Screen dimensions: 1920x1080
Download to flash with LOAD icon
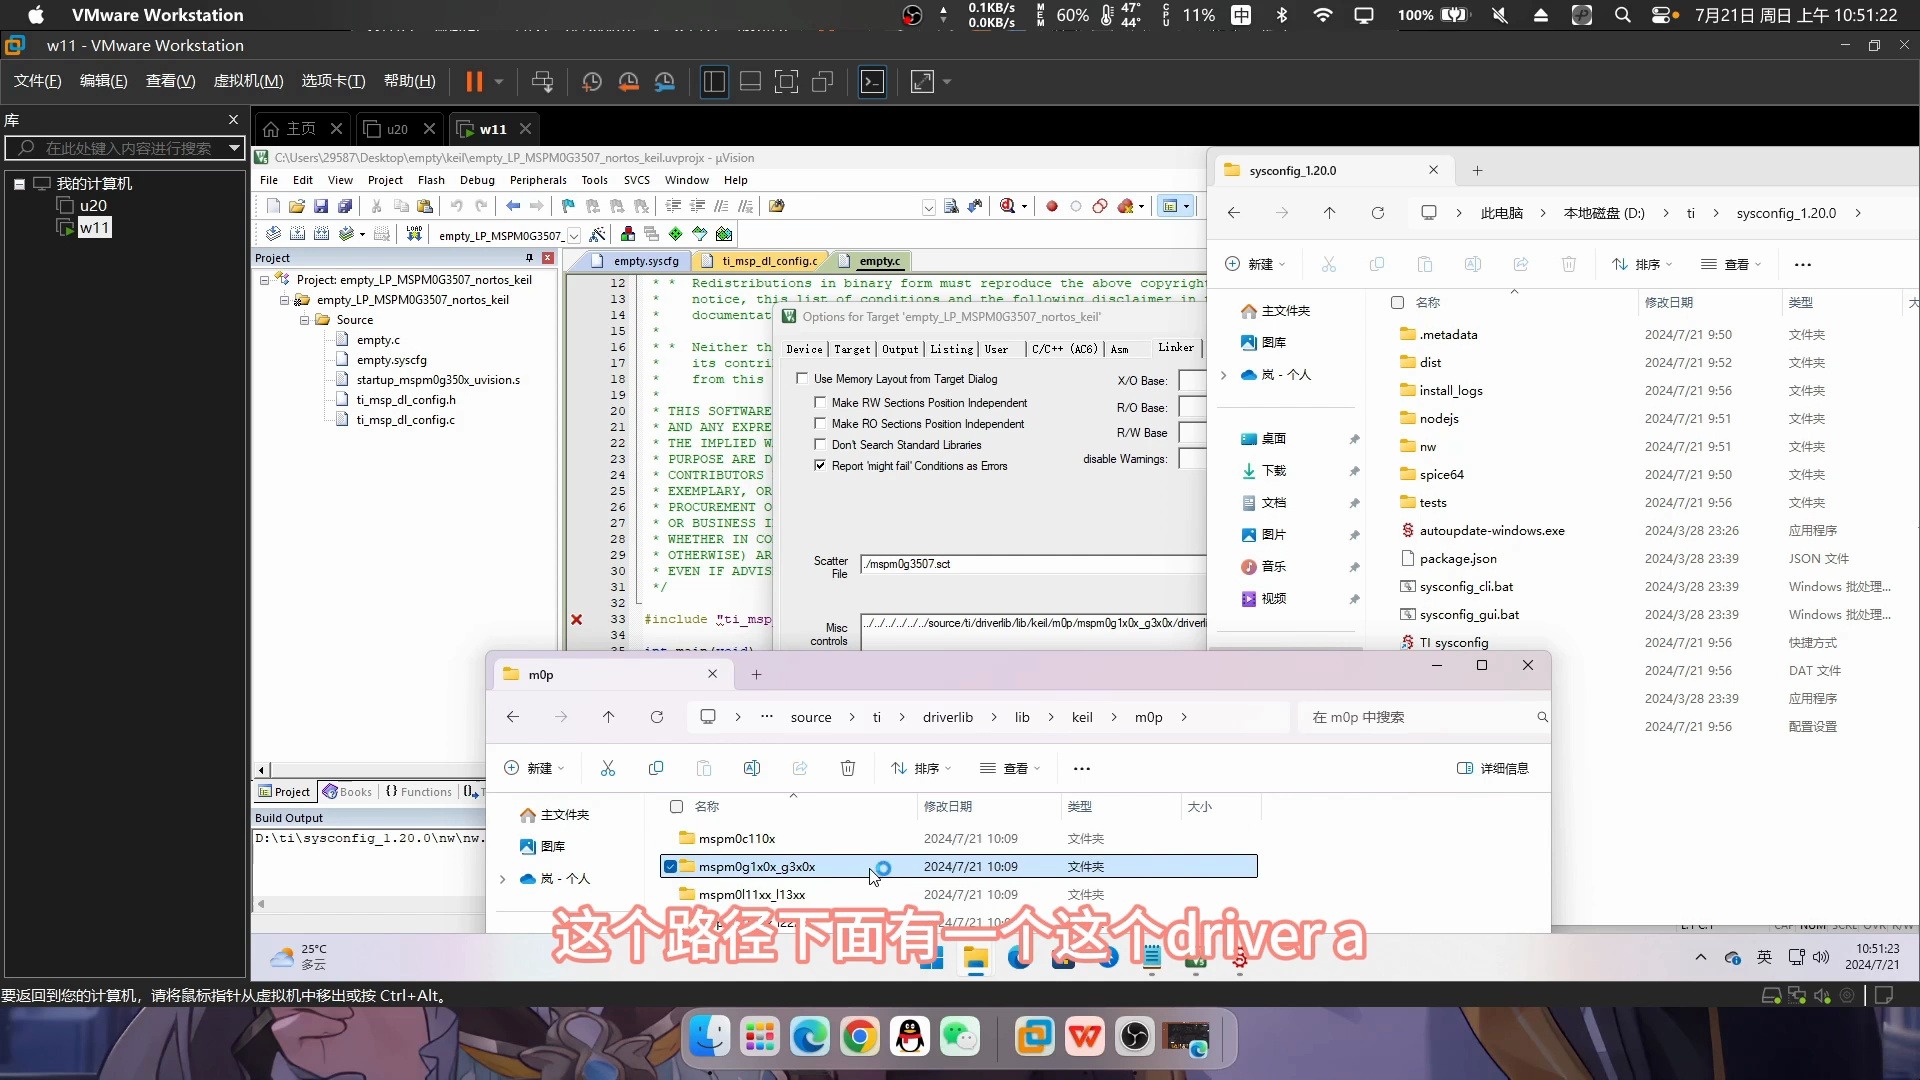click(414, 234)
